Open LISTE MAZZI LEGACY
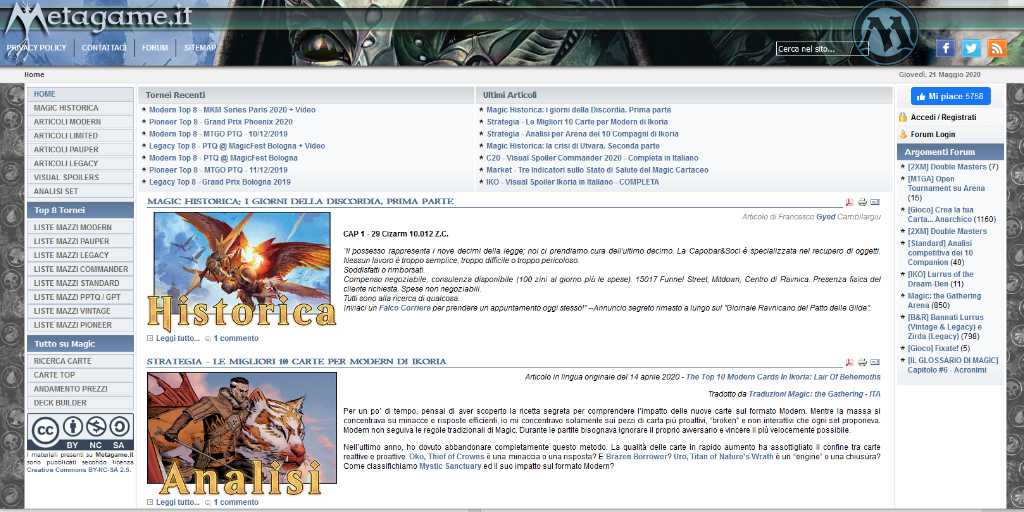Screen dimensions: 1024x512 [80, 255]
